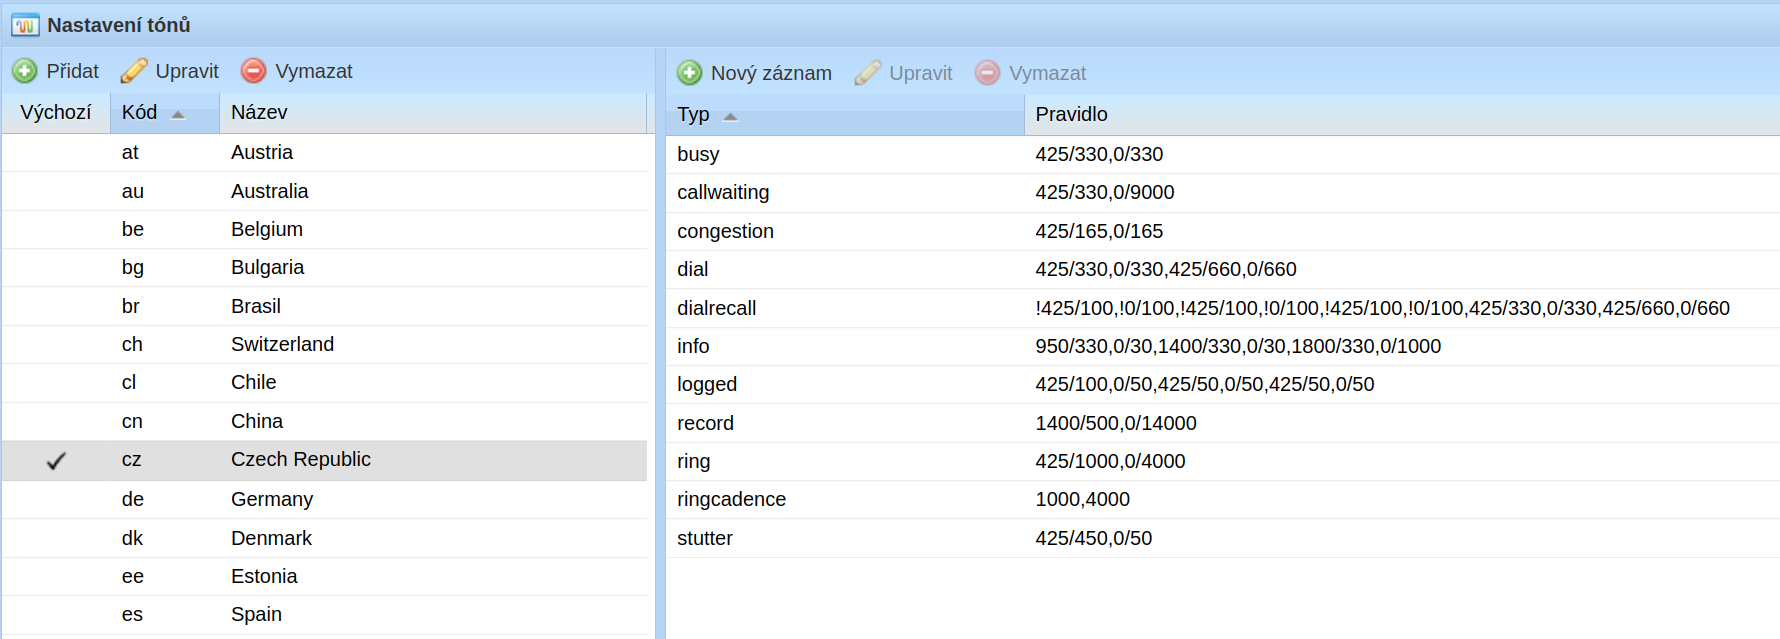Image resolution: width=1780 pixels, height=639 pixels.
Task: Select the Spain row
Action: 325,615
